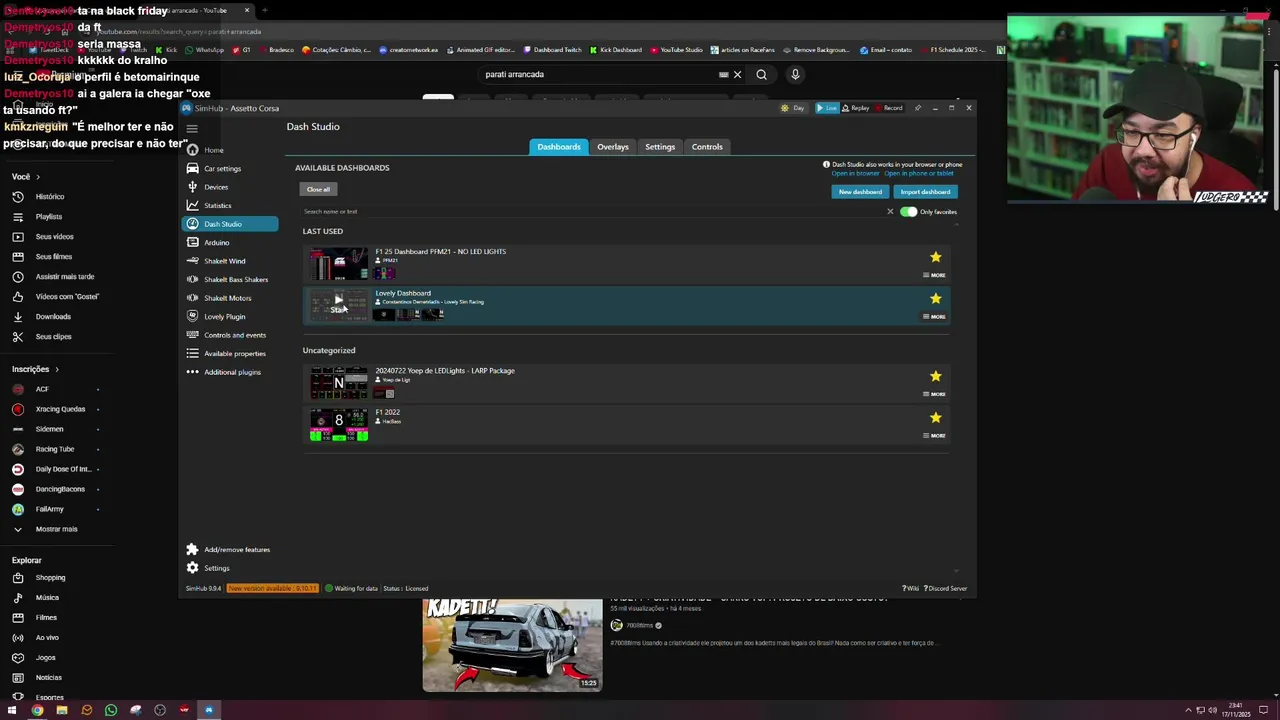The image size is (1280, 720).
Task: Switch to the Overlays tab
Action: click(613, 147)
